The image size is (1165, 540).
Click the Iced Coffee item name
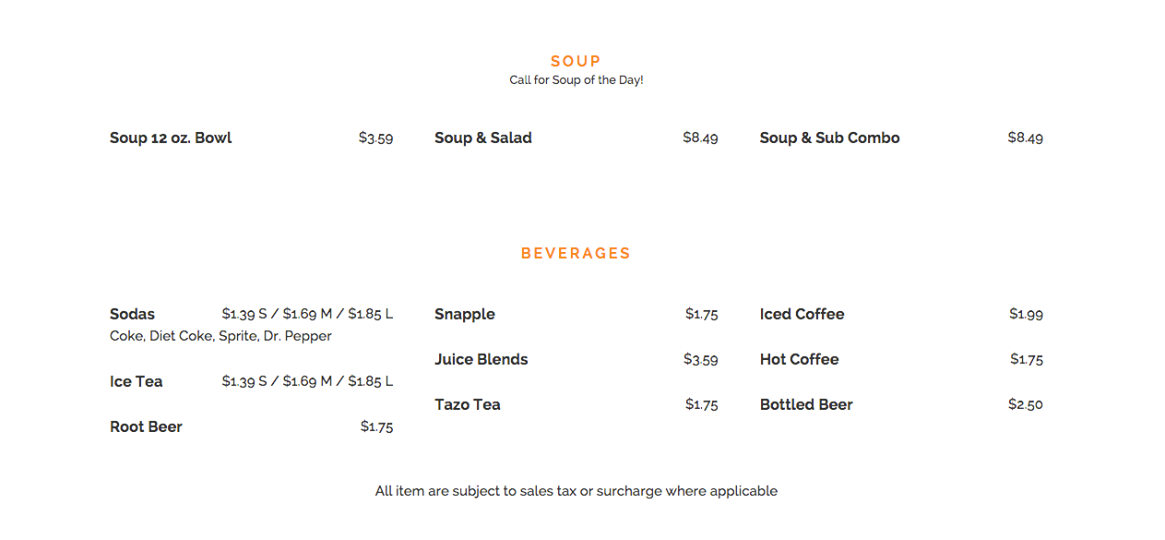click(802, 314)
